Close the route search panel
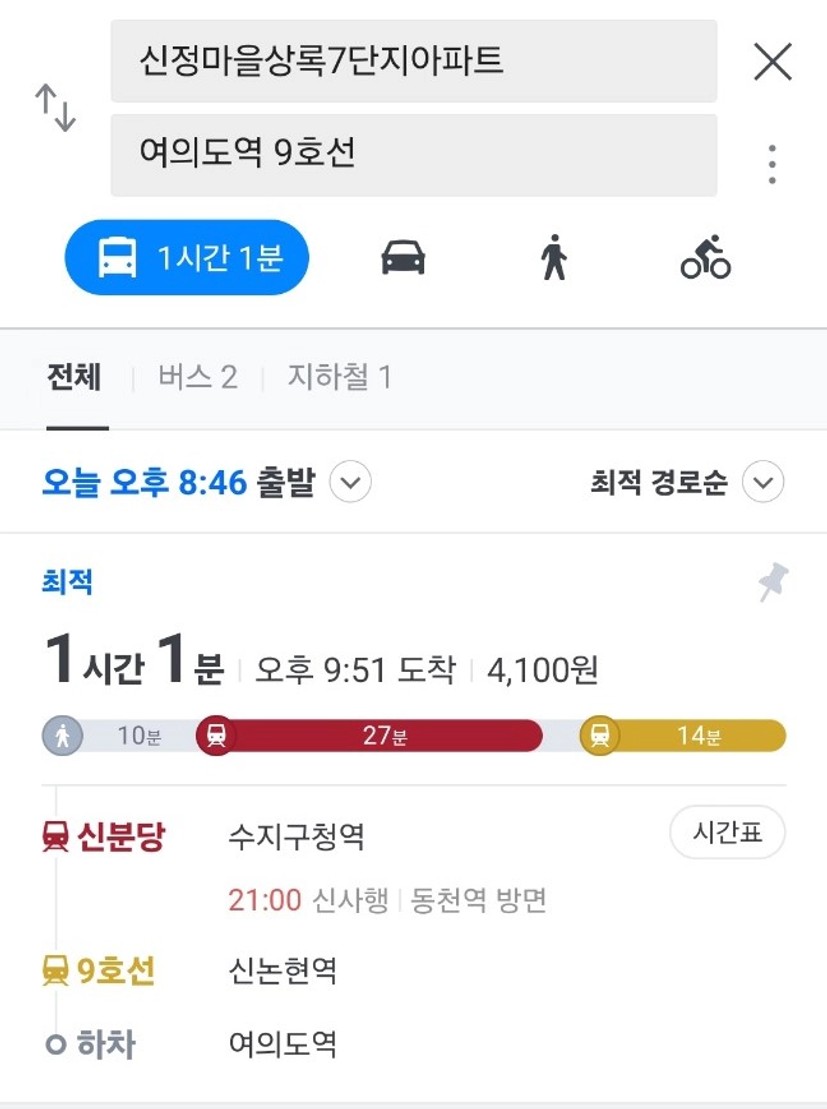Image resolution: width=827 pixels, height=1109 pixels. pos(773,62)
